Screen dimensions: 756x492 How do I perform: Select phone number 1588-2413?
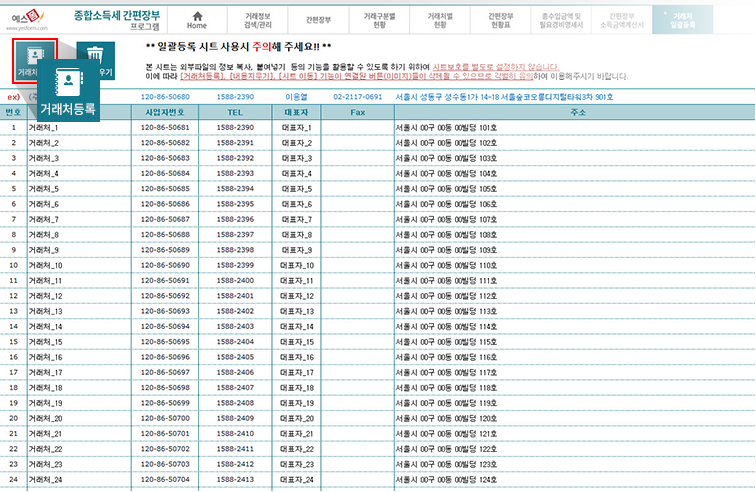click(x=235, y=480)
